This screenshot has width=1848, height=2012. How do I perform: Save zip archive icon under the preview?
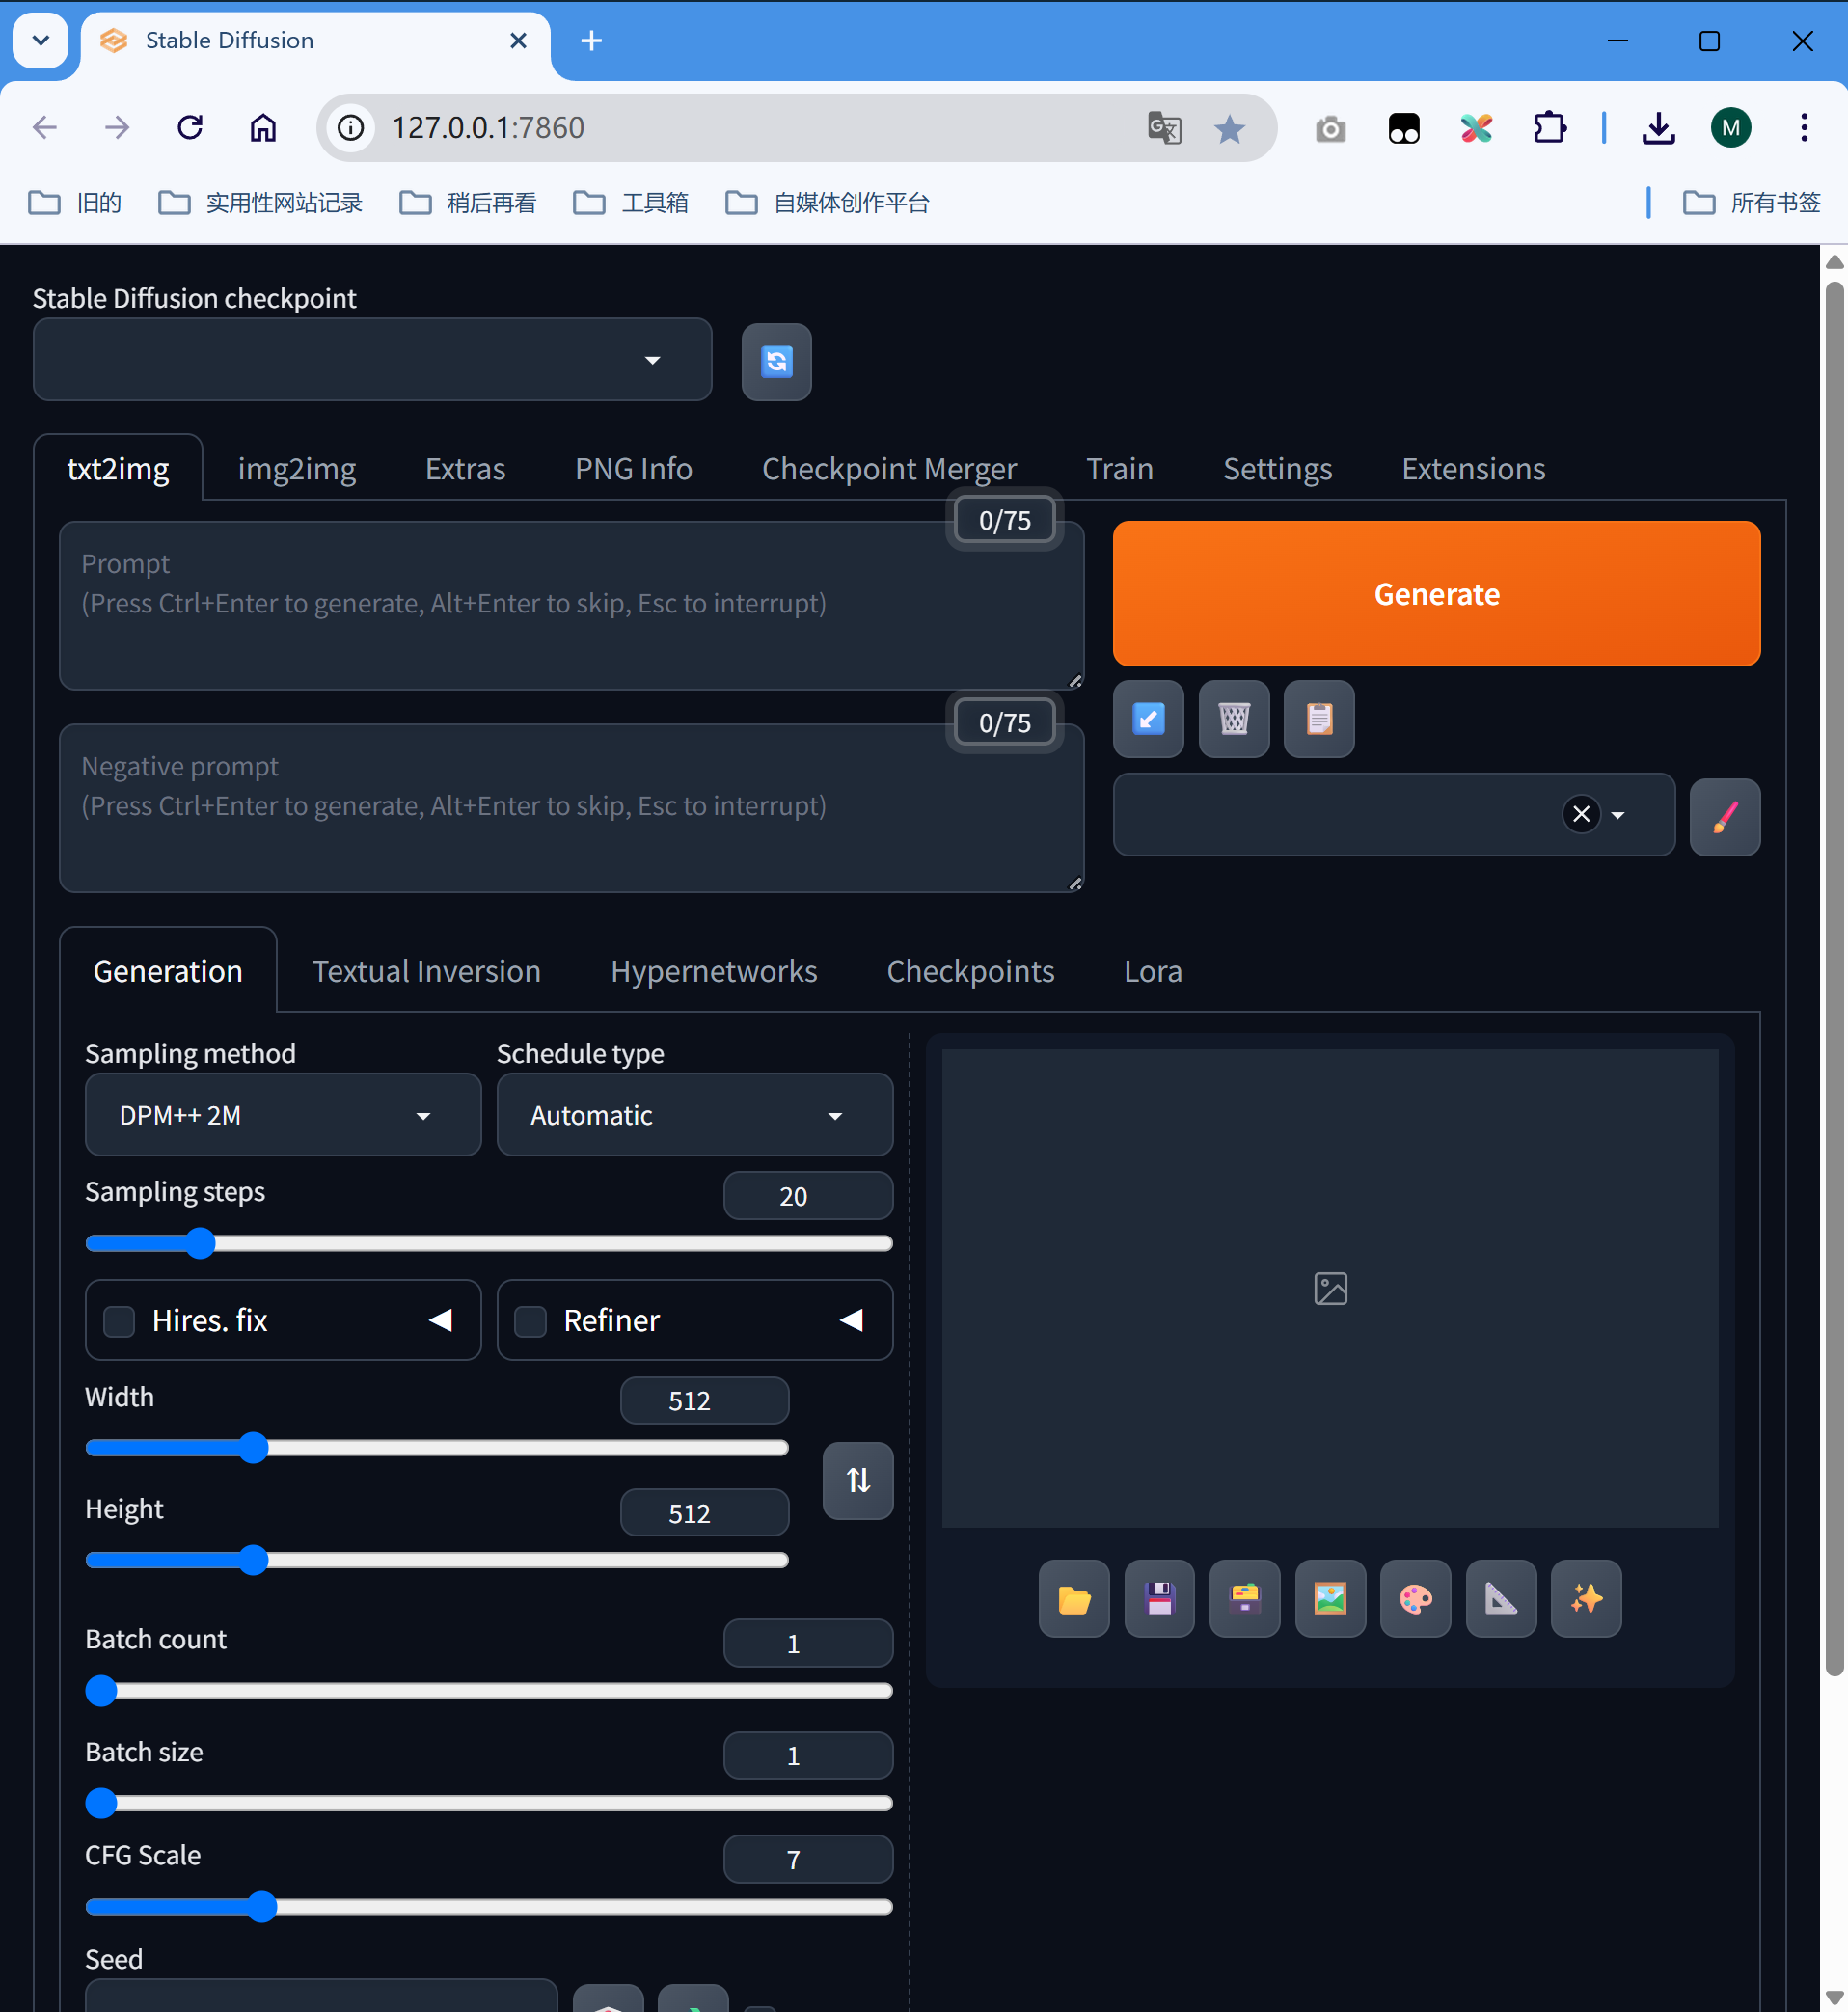[1245, 1599]
